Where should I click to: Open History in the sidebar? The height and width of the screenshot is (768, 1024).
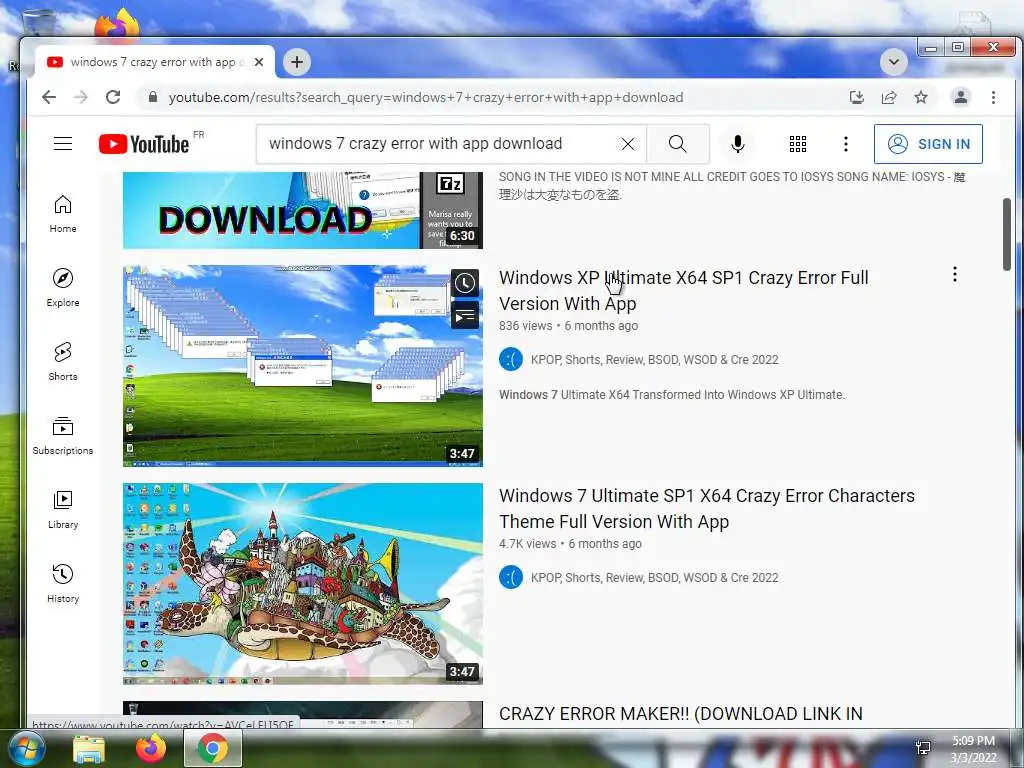click(63, 584)
